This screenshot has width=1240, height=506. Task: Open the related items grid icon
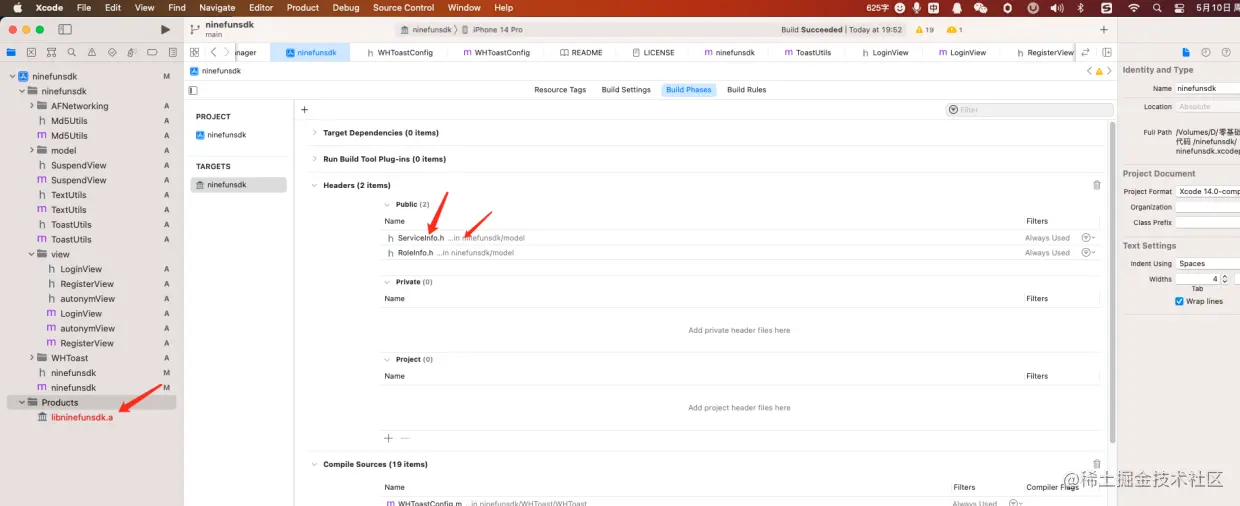[194, 52]
